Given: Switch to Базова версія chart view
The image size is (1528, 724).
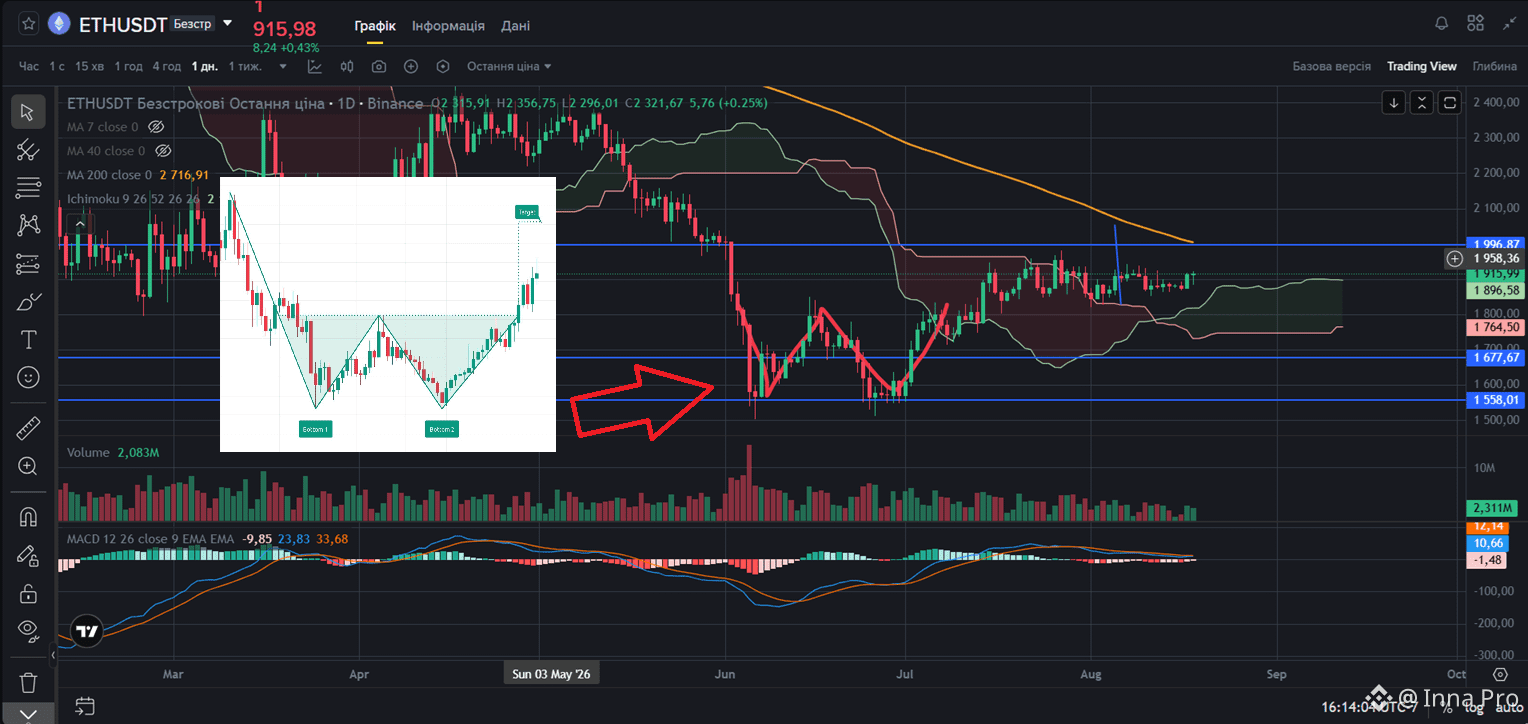Looking at the screenshot, I should click(1331, 66).
